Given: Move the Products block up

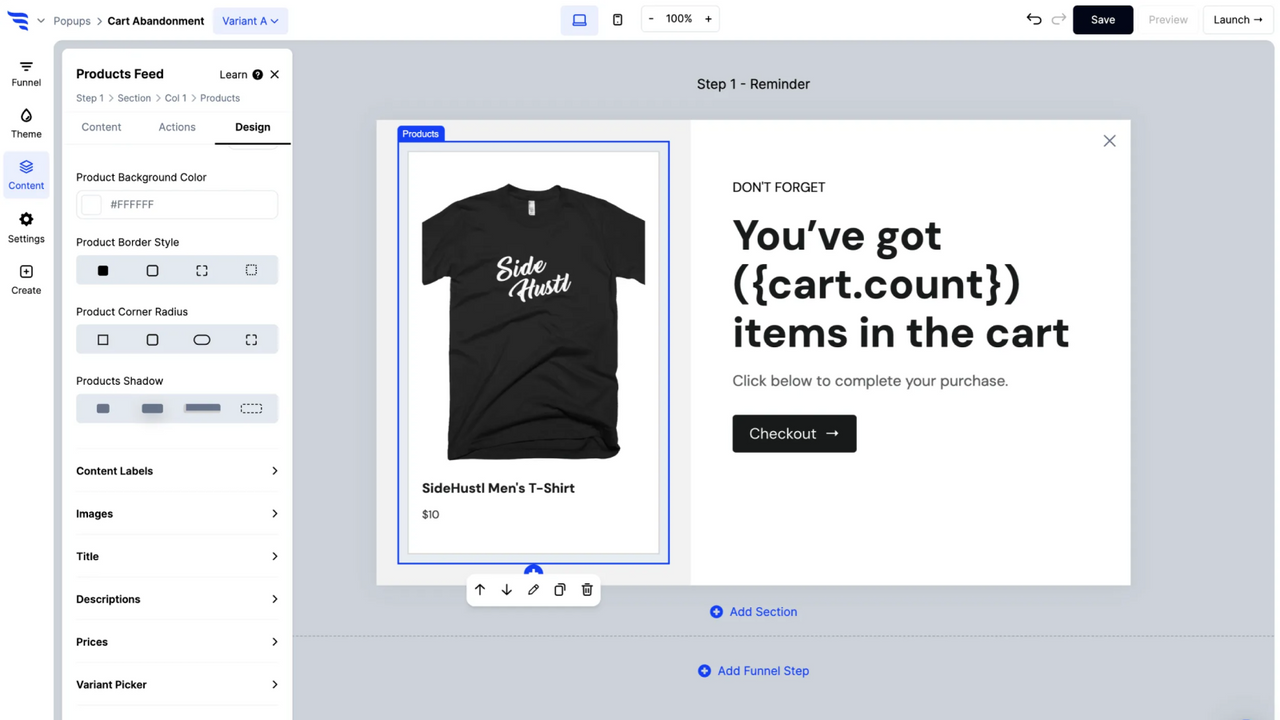Looking at the screenshot, I should point(480,589).
